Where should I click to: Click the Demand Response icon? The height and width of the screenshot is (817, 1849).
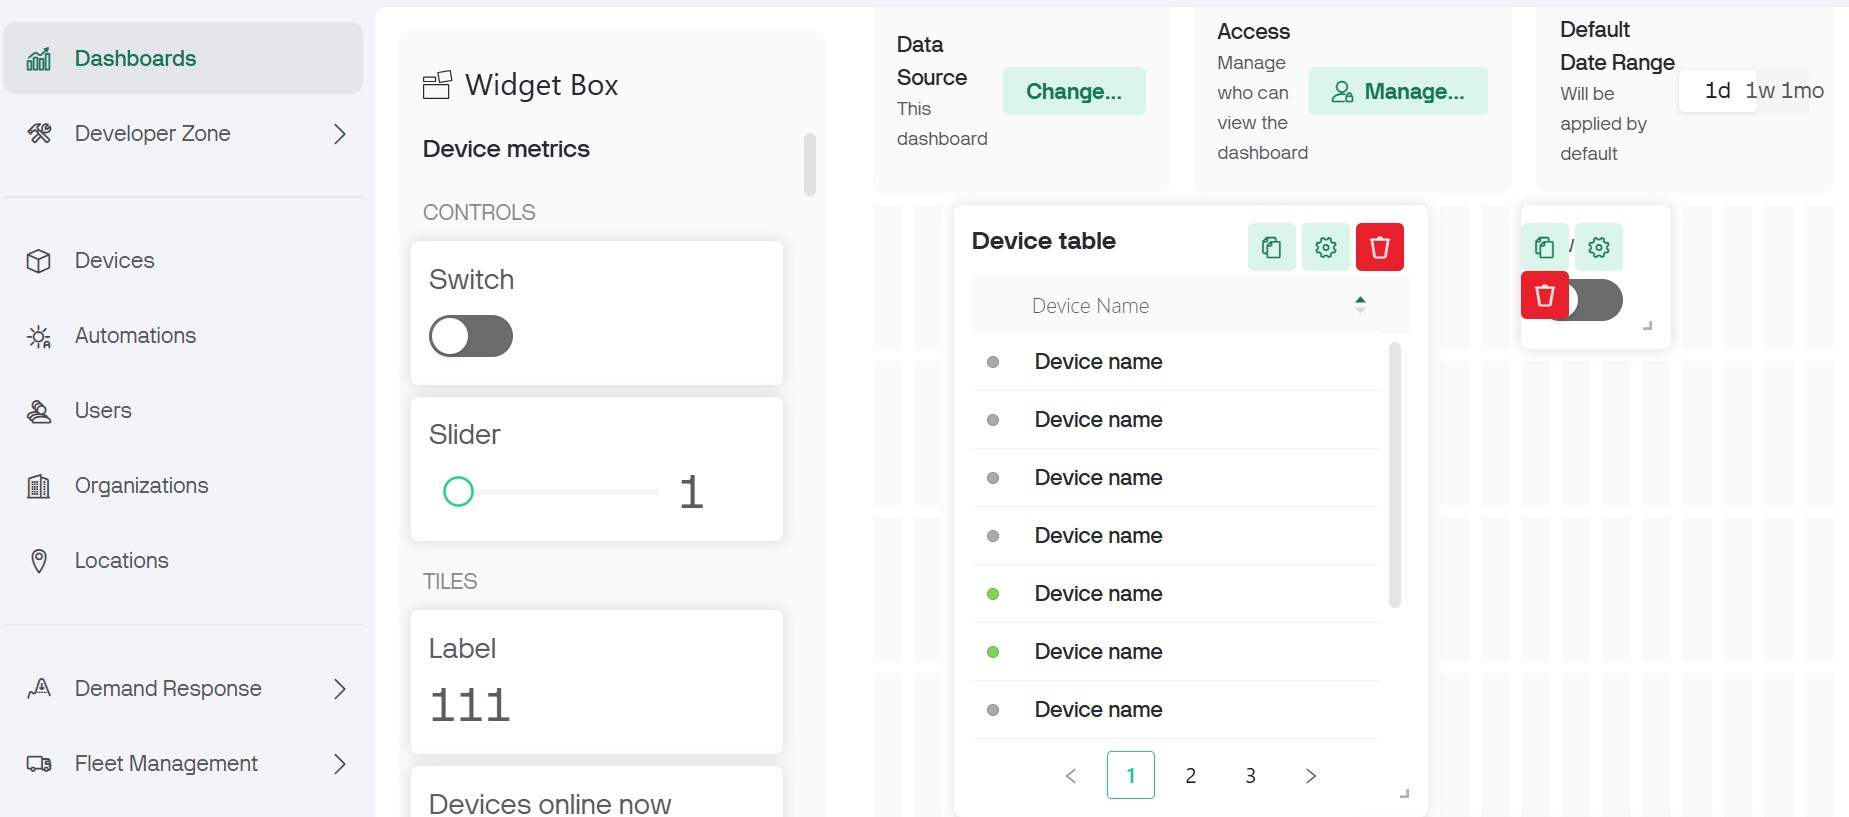39,688
